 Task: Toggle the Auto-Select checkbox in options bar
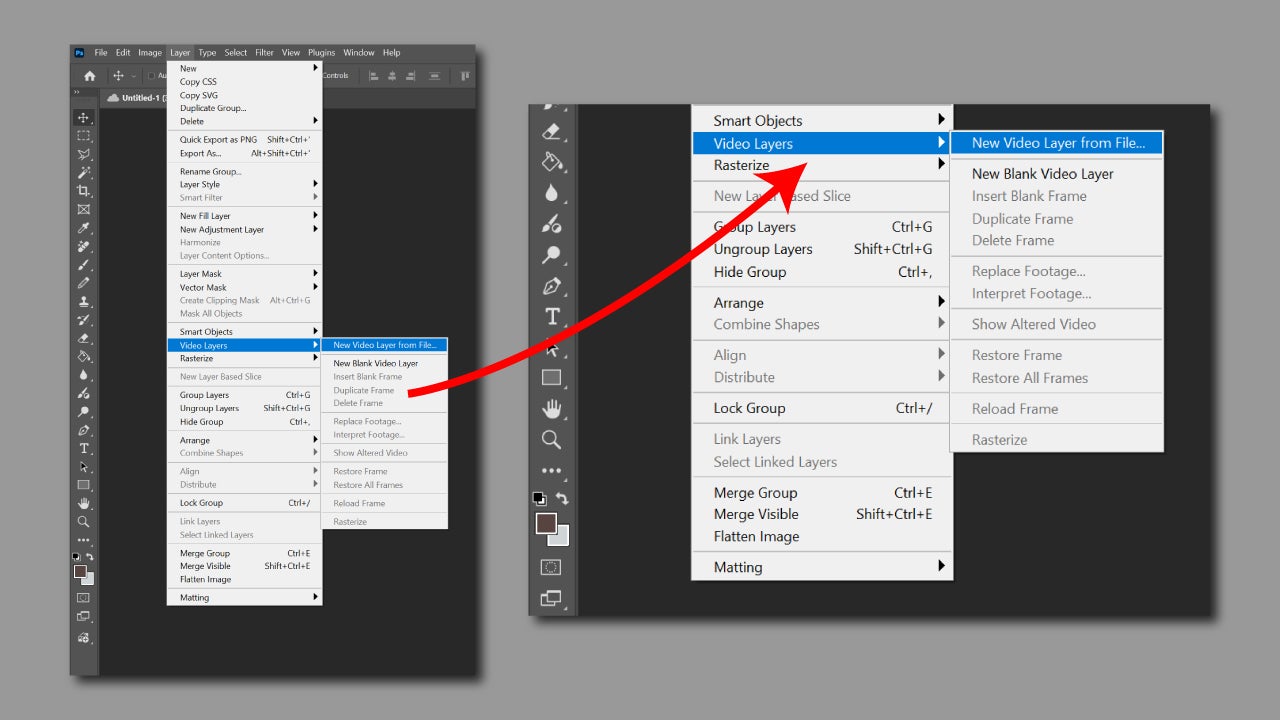151,76
